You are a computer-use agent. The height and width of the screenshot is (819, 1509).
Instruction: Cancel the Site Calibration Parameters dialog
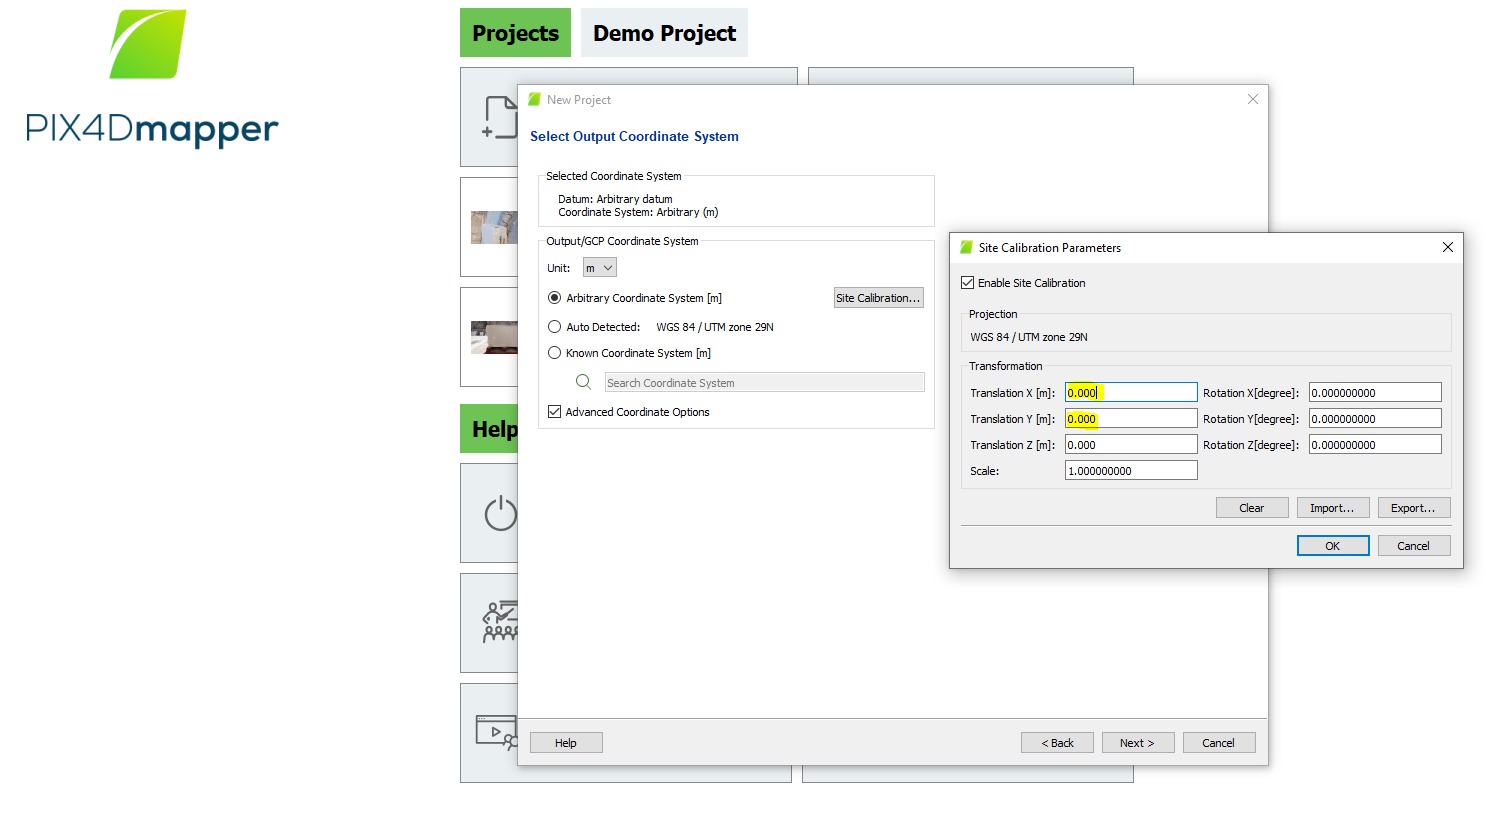pos(1414,546)
